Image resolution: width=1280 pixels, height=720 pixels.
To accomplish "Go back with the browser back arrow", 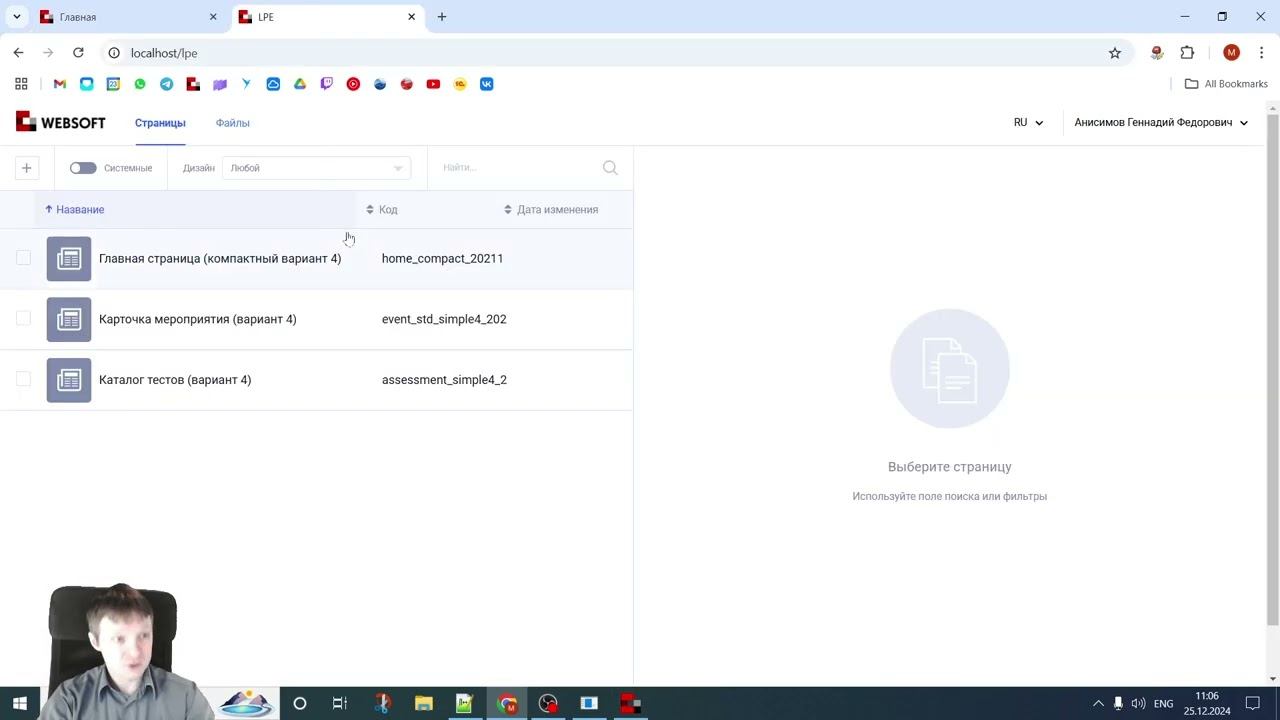I will pyautogui.click(x=18, y=53).
